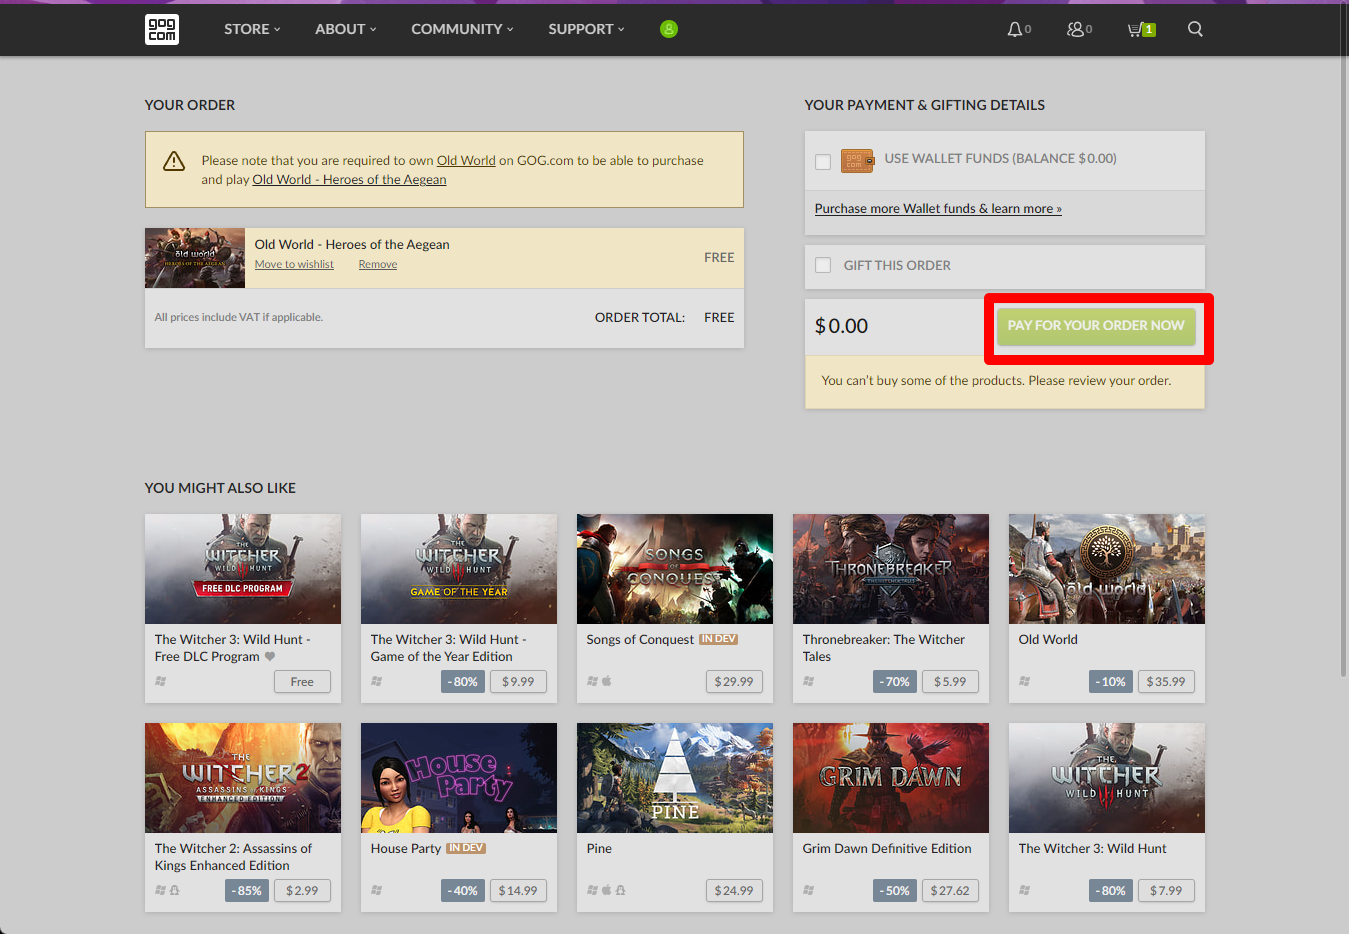Expand the SUPPORT dropdown menu
1349x934 pixels.
[586, 29]
